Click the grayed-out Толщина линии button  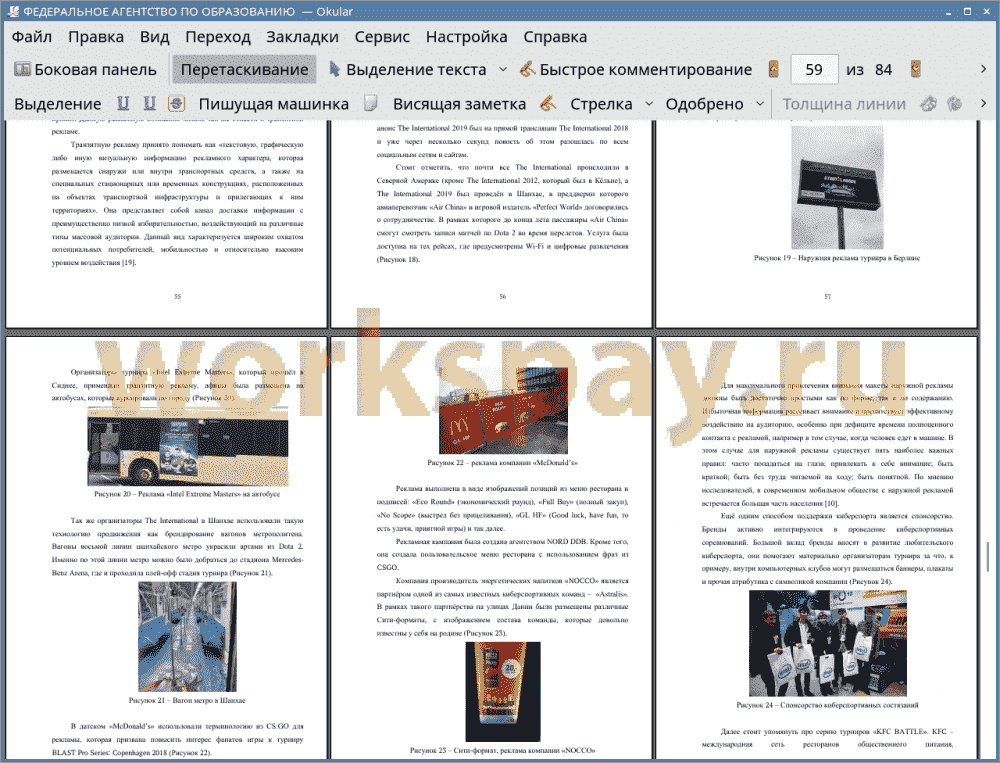tap(844, 104)
